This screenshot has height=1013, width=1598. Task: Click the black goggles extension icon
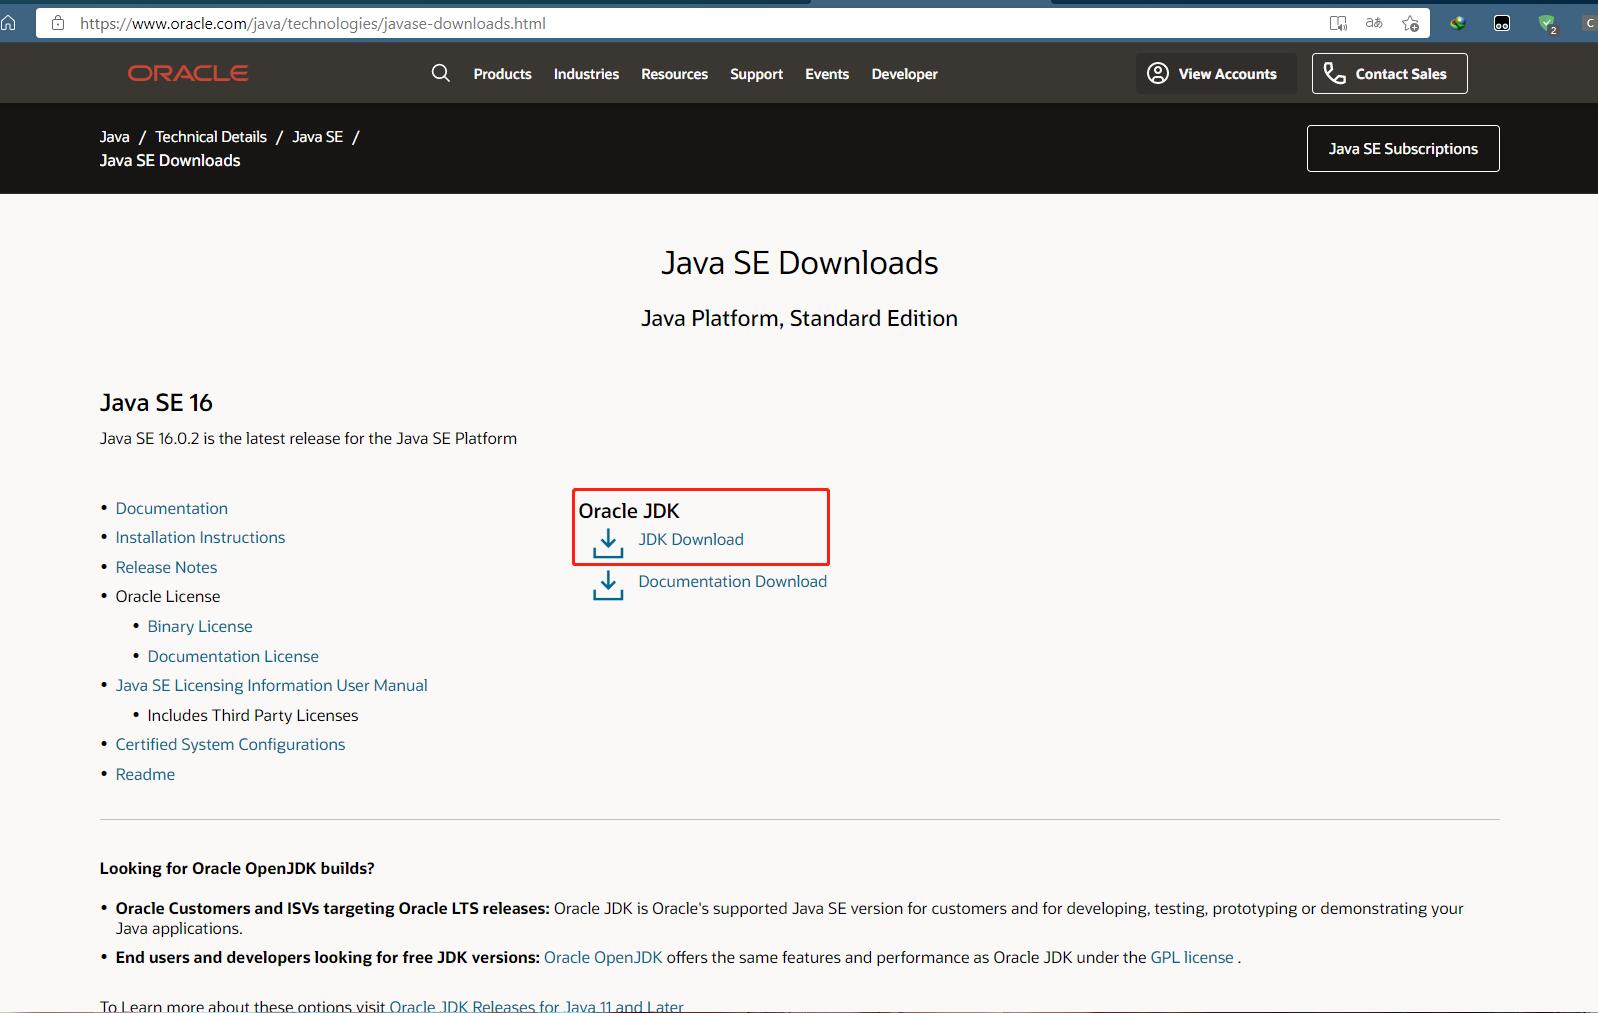click(1502, 23)
